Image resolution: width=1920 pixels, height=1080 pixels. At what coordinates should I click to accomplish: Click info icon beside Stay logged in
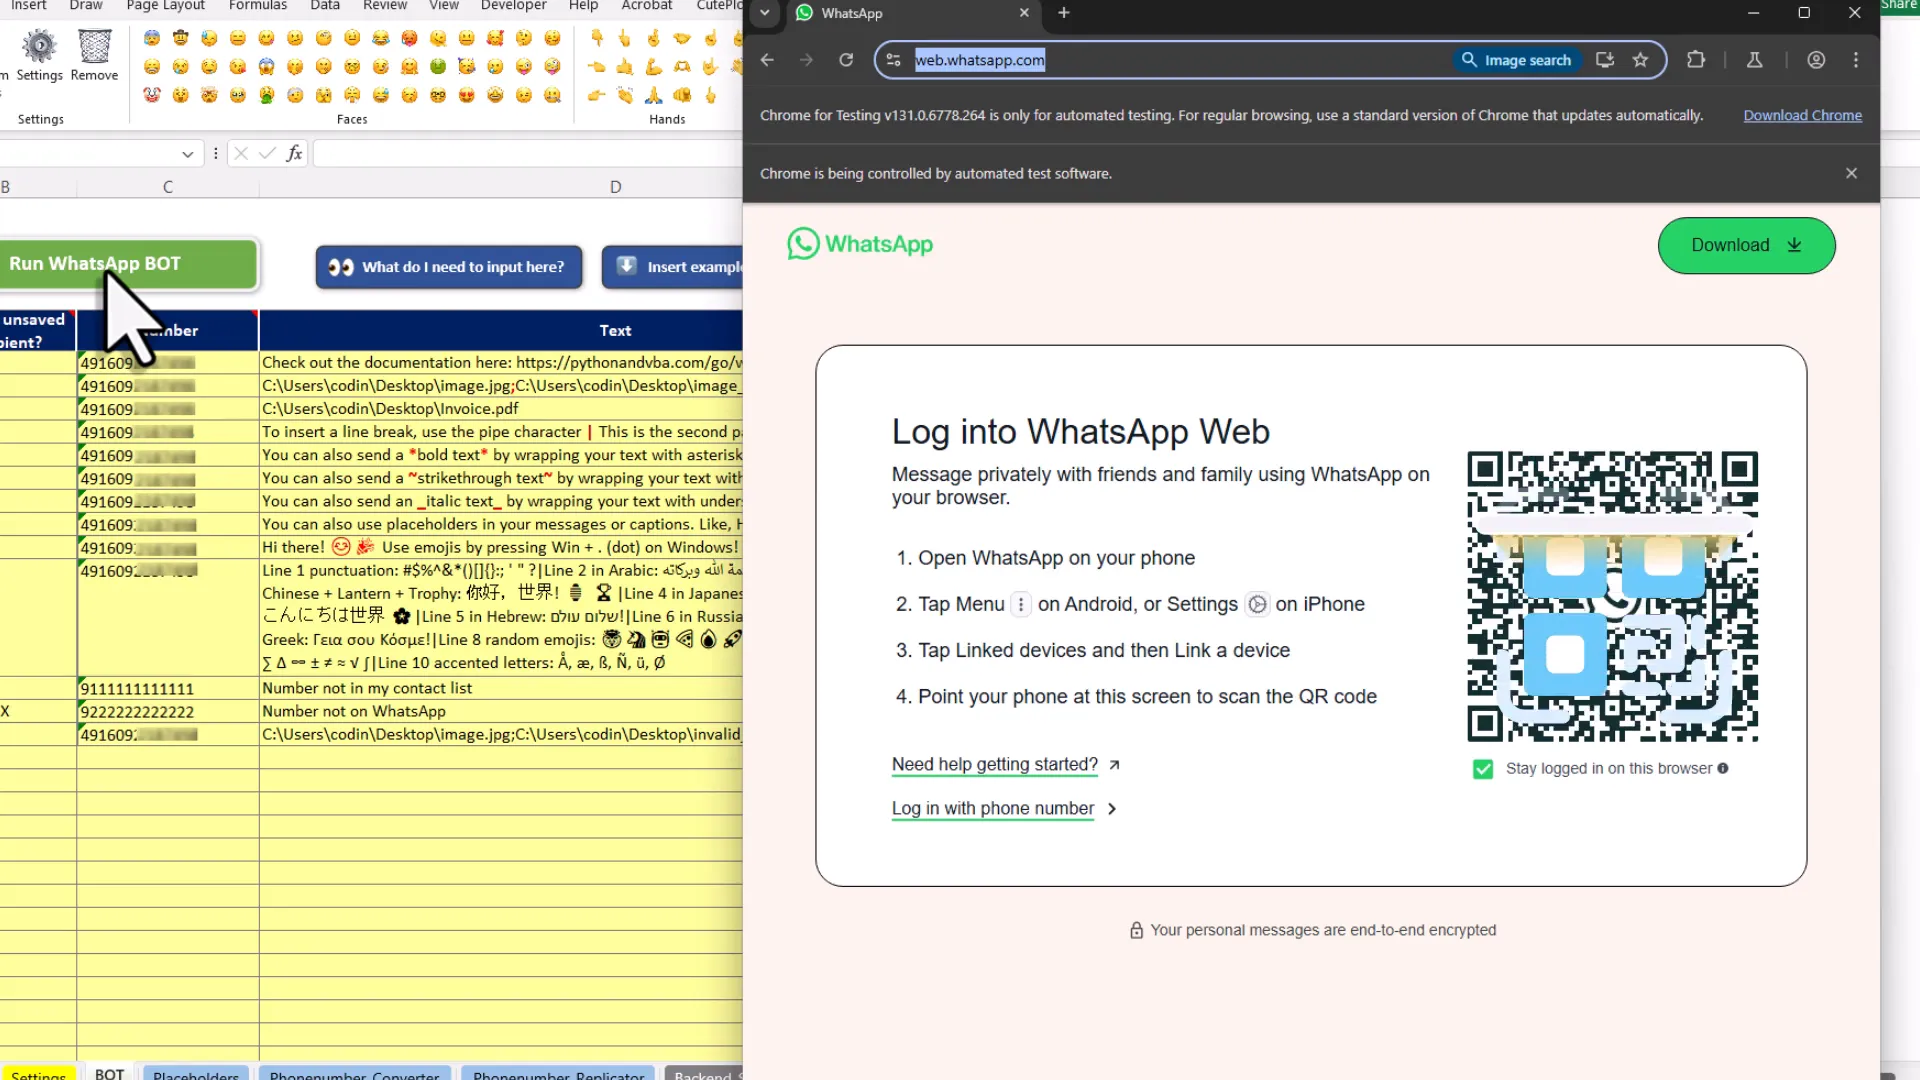[x=1723, y=768]
